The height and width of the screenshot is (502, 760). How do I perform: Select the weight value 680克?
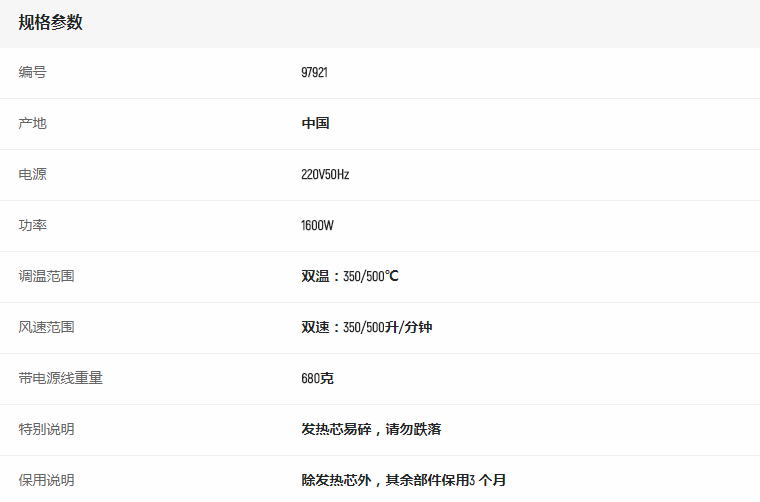point(317,379)
